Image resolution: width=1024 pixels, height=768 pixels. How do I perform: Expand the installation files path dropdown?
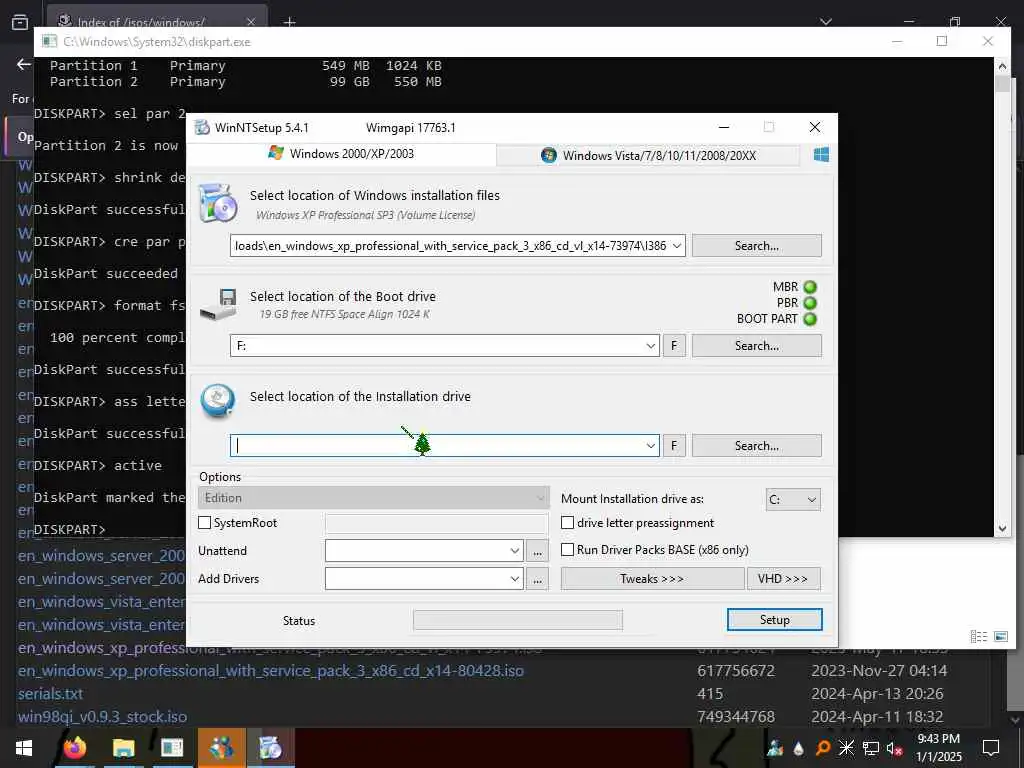[677, 246]
